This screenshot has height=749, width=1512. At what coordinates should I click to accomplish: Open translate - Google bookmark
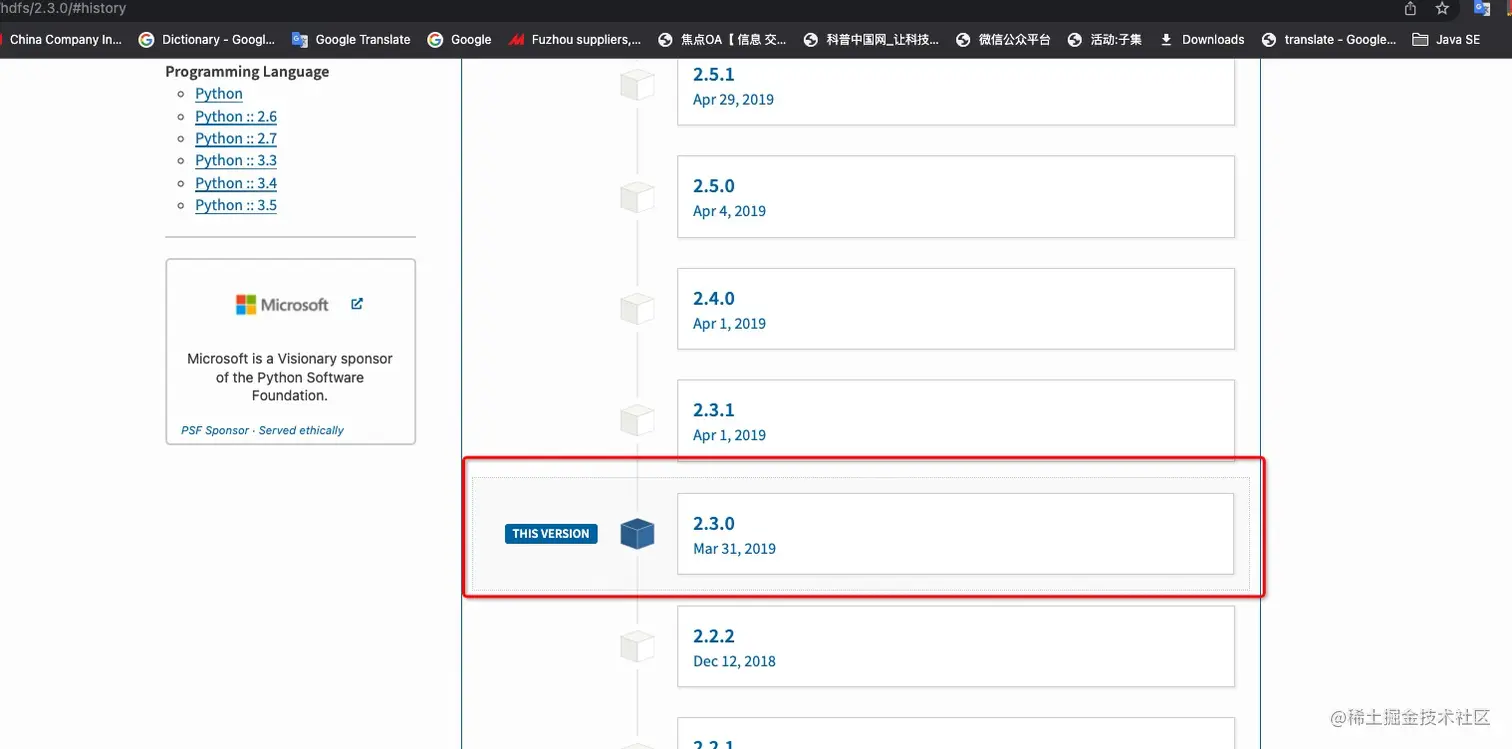click(x=1329, y=40)
